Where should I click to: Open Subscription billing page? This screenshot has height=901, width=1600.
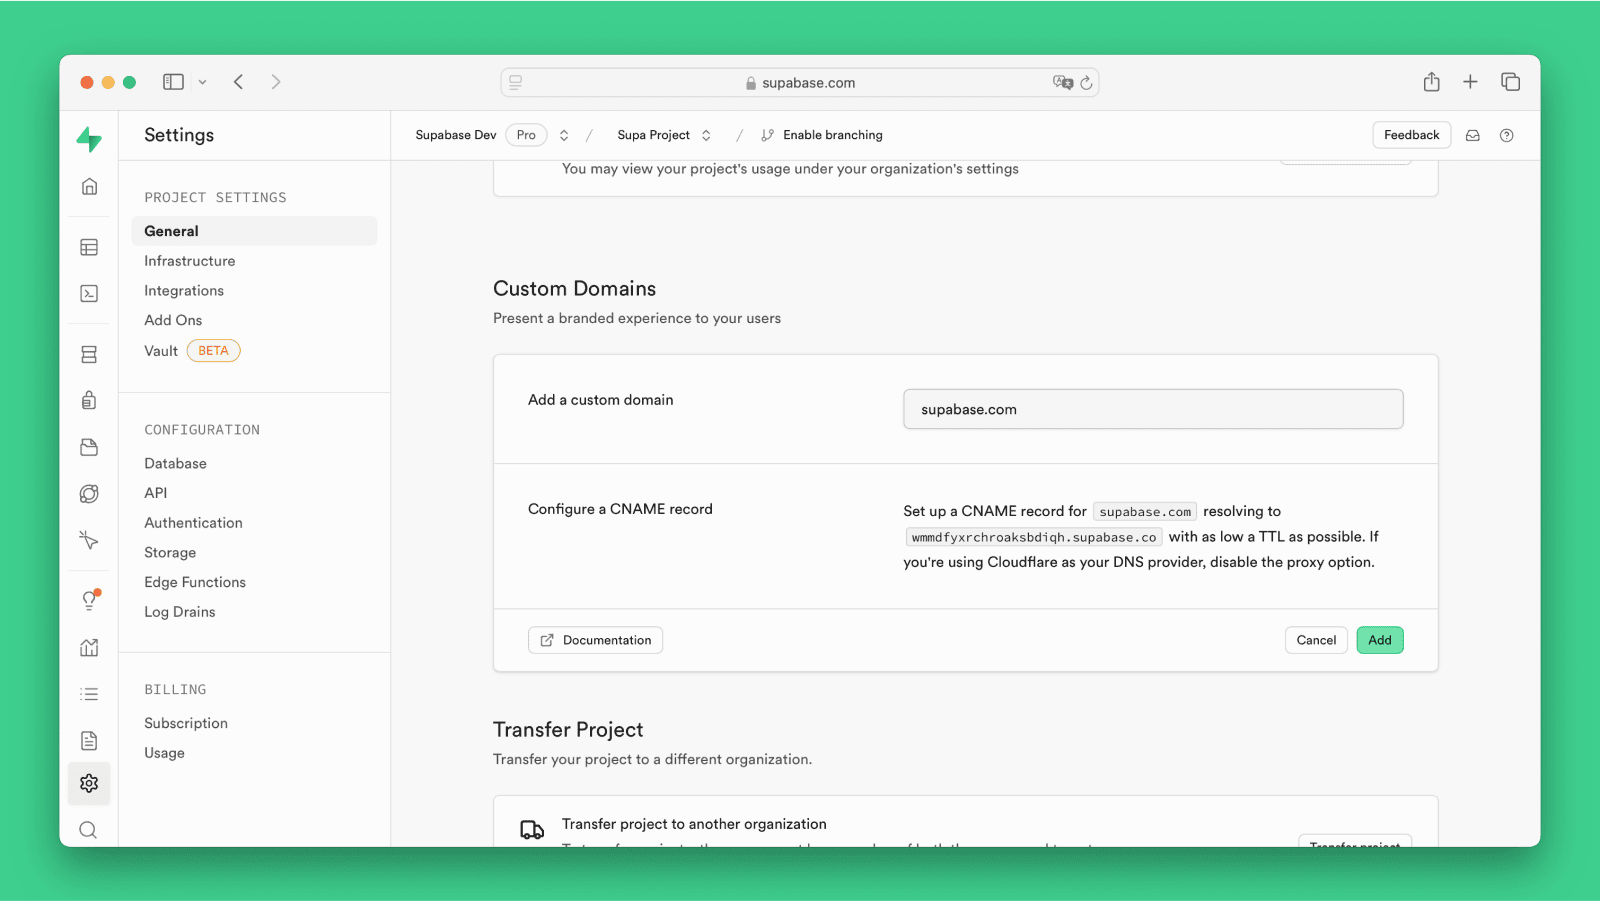click(186, 723)
